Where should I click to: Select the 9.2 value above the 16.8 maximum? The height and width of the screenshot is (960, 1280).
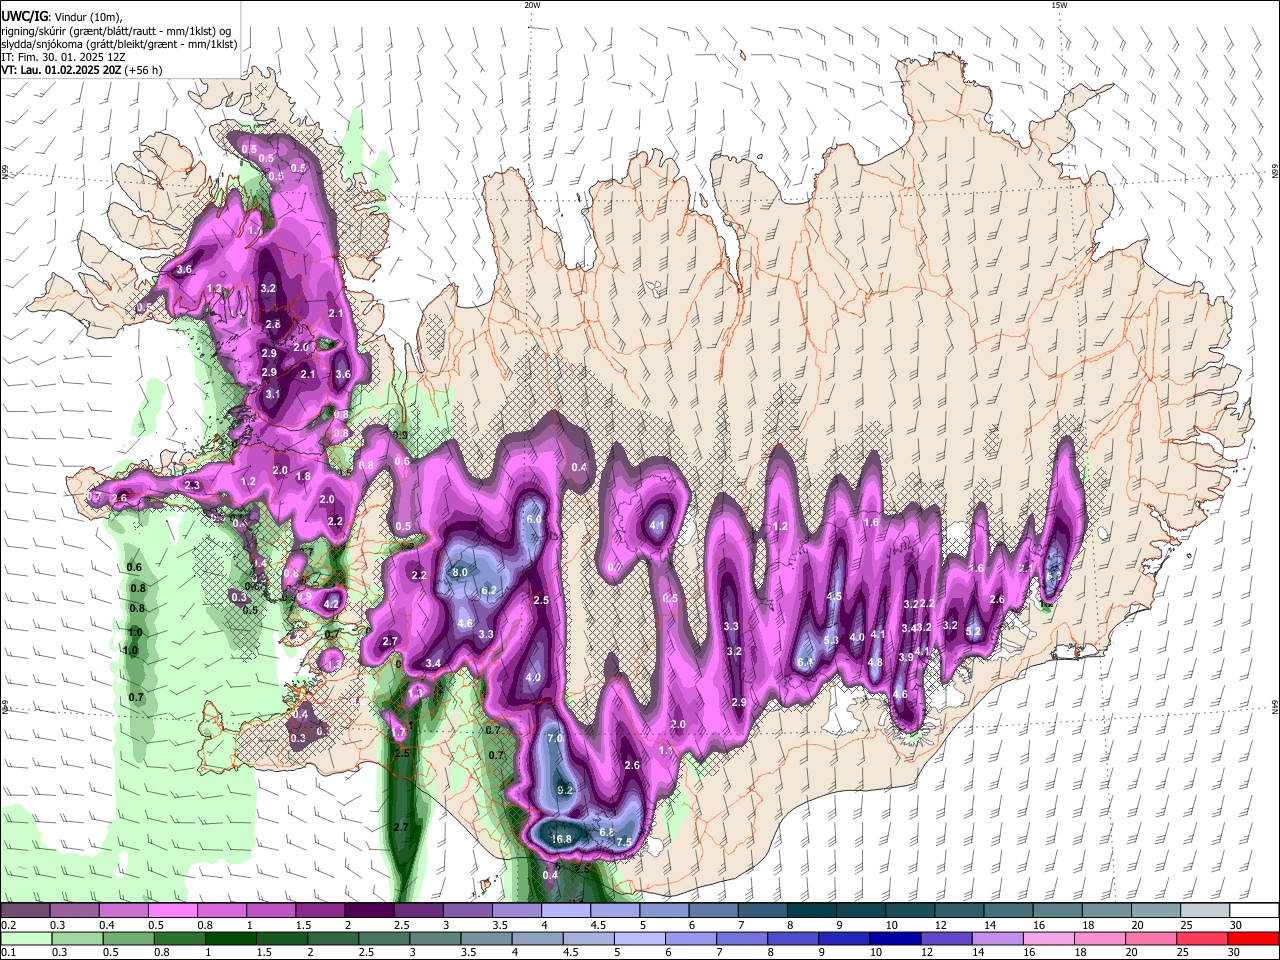coord(564,790)
